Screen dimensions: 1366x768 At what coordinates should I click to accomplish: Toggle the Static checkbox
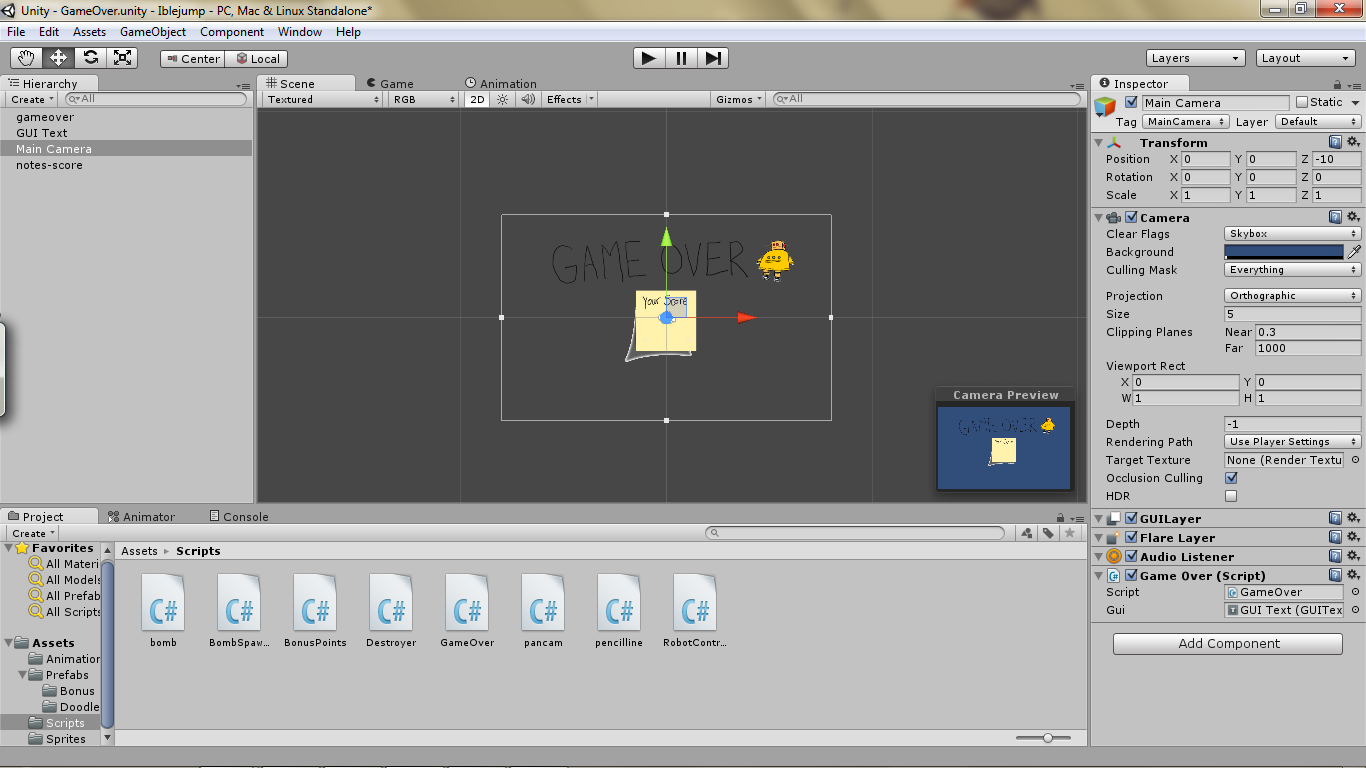(1301, 102)
